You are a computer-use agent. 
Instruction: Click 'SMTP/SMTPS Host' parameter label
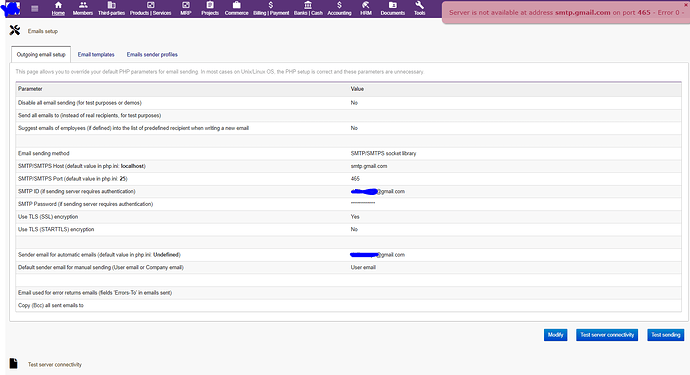[x=82, y=166]
